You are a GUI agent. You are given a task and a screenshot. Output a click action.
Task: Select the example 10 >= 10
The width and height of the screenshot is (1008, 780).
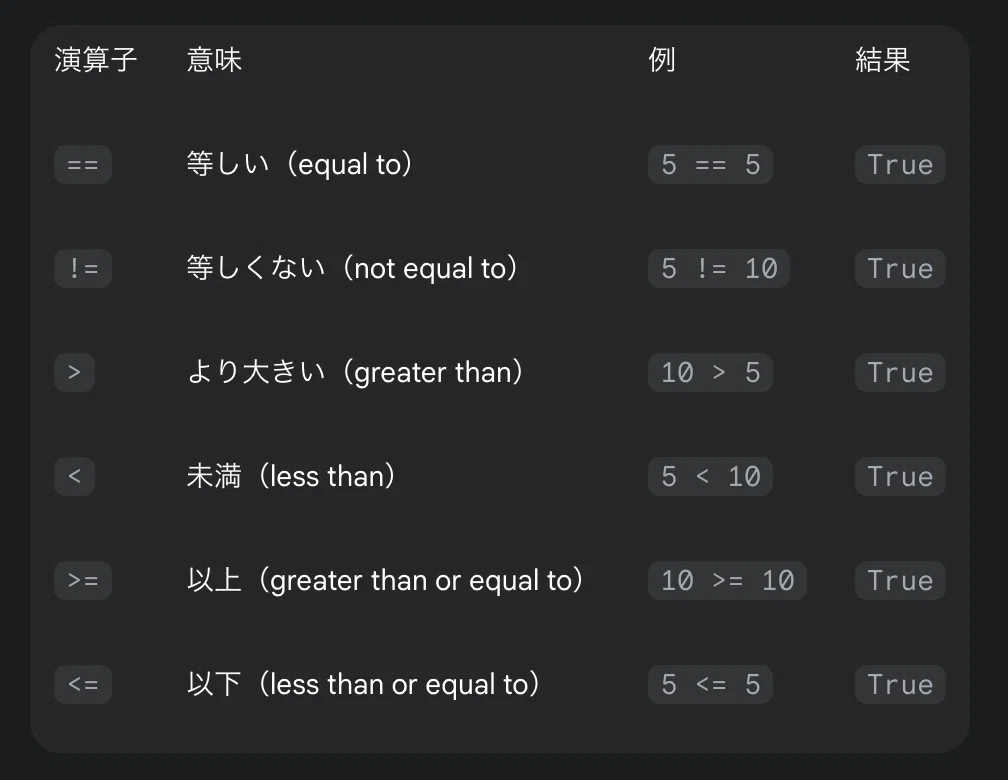pyautogui.click(x=727, y=580)
